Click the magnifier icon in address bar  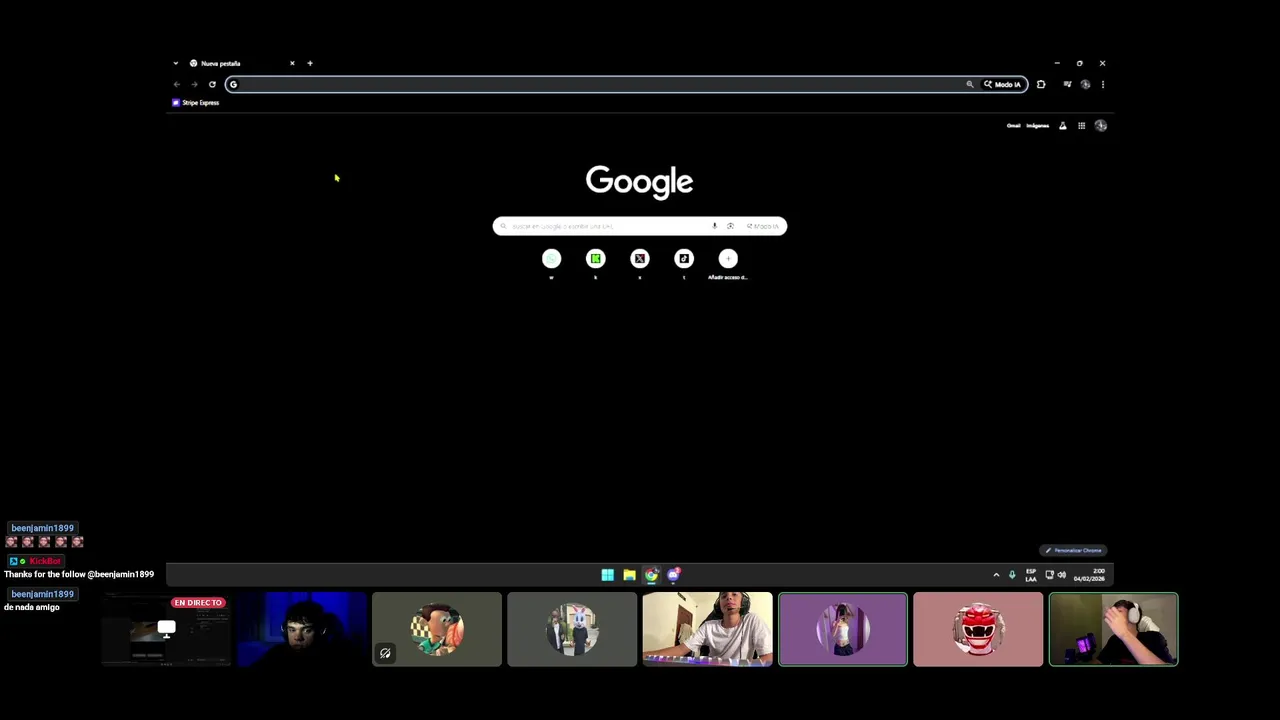(x=970, y=84)
